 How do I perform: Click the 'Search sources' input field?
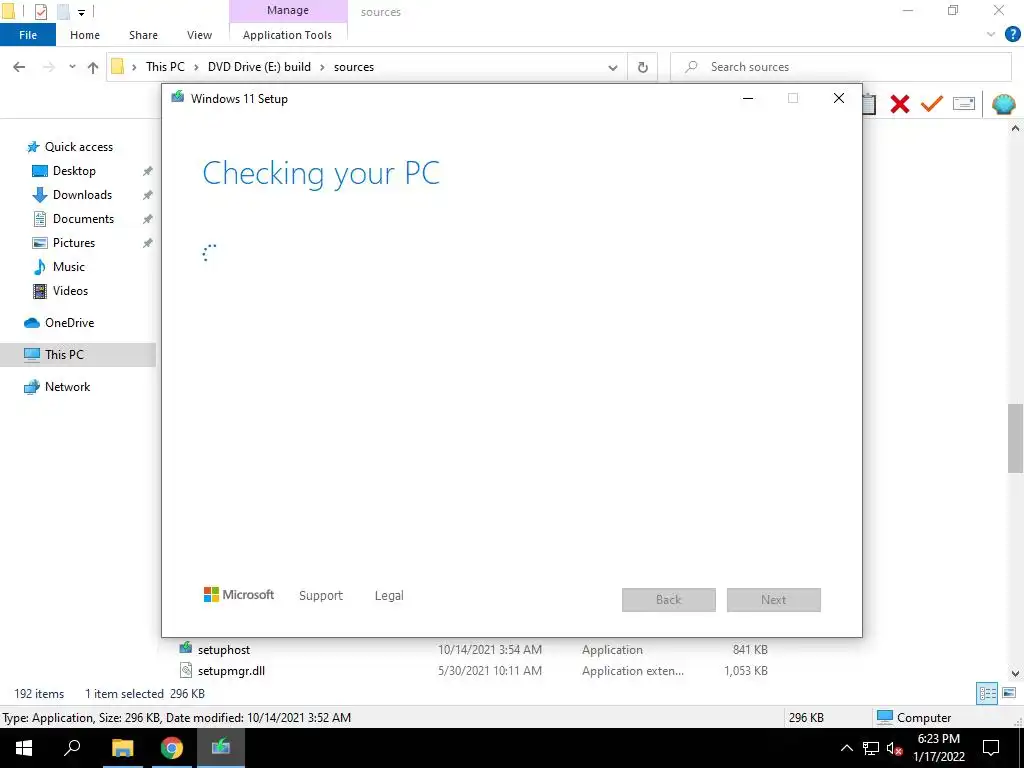tap(841, 67)
